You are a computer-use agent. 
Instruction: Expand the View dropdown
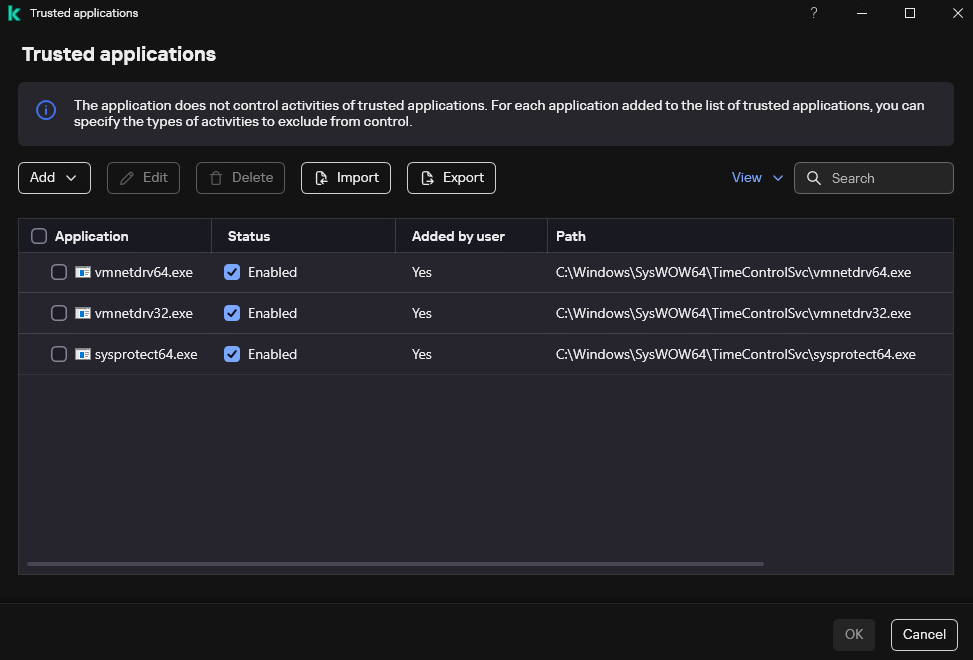(757, 178)
